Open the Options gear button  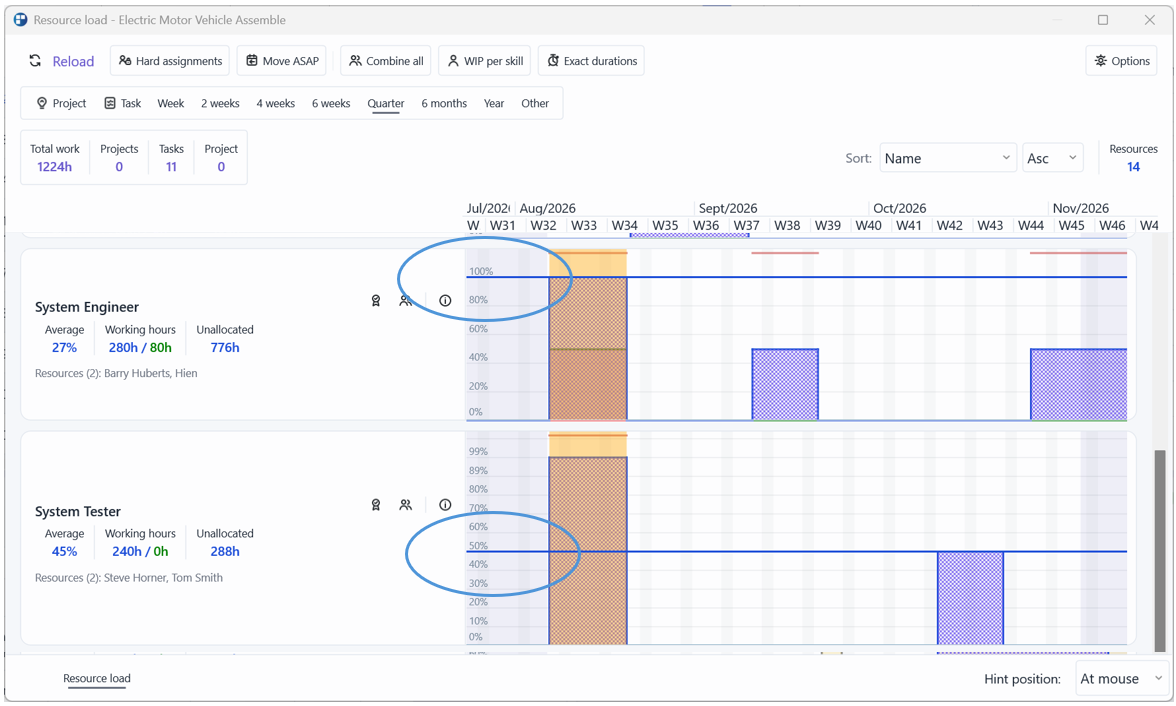click(1121, 62)
